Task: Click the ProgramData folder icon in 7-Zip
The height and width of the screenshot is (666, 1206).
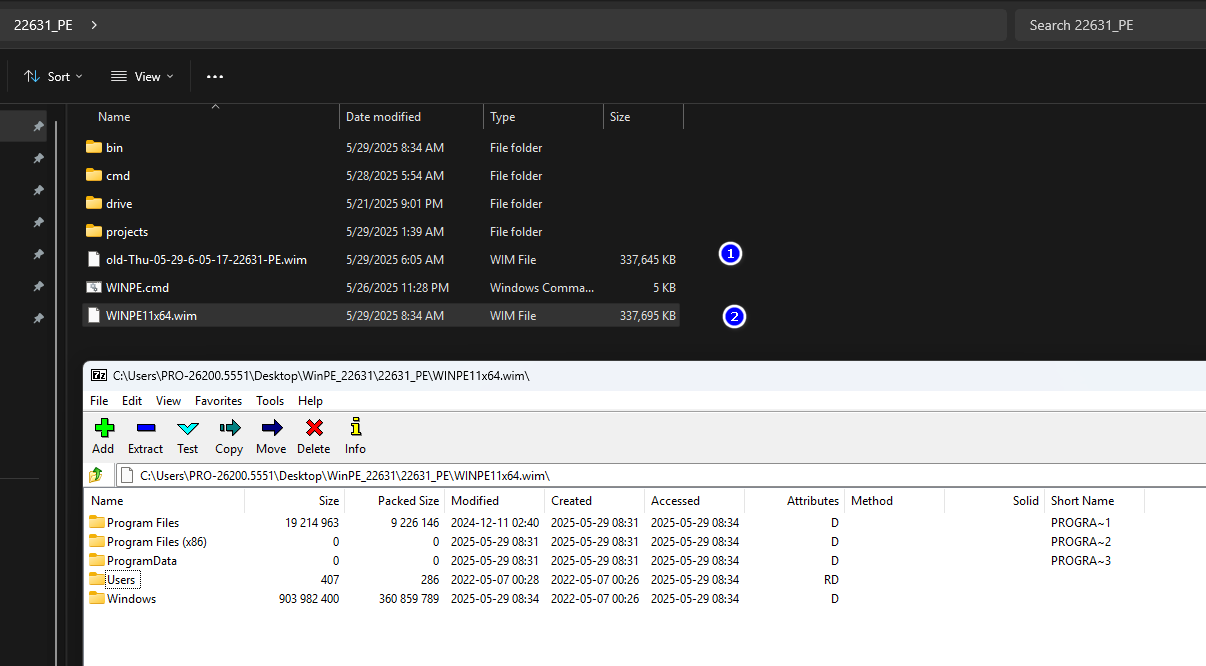Action: pyautogui.click(x=97, y=560)
